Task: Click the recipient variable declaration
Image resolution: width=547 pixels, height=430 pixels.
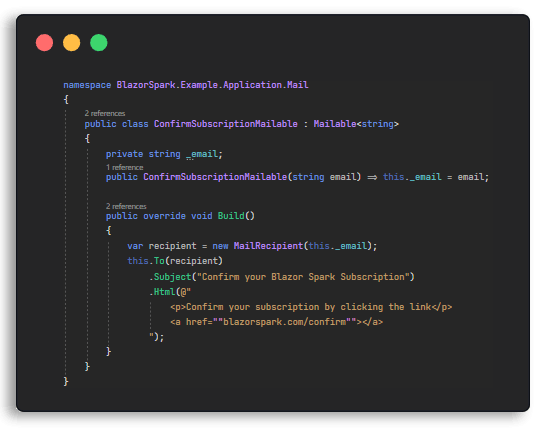Action: coord(172,246)
